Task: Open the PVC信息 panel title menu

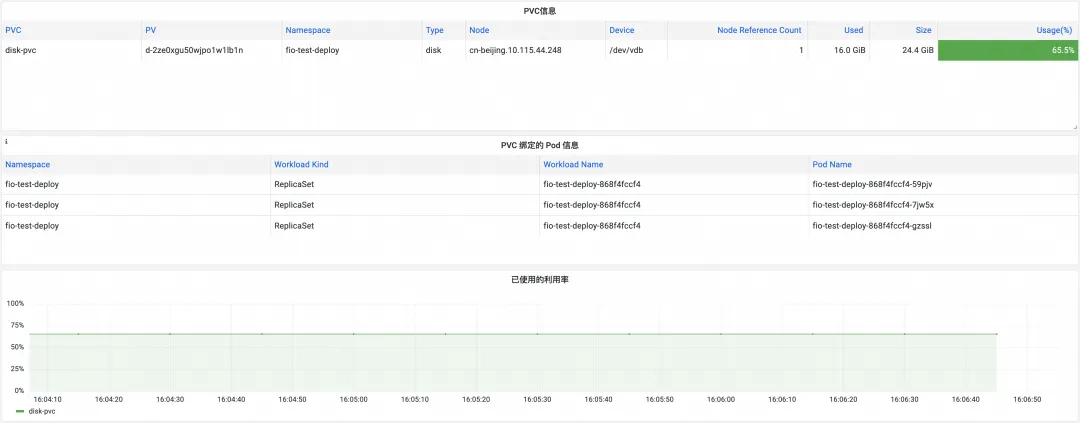Action: pyautogui.click(x=540, y=11)
